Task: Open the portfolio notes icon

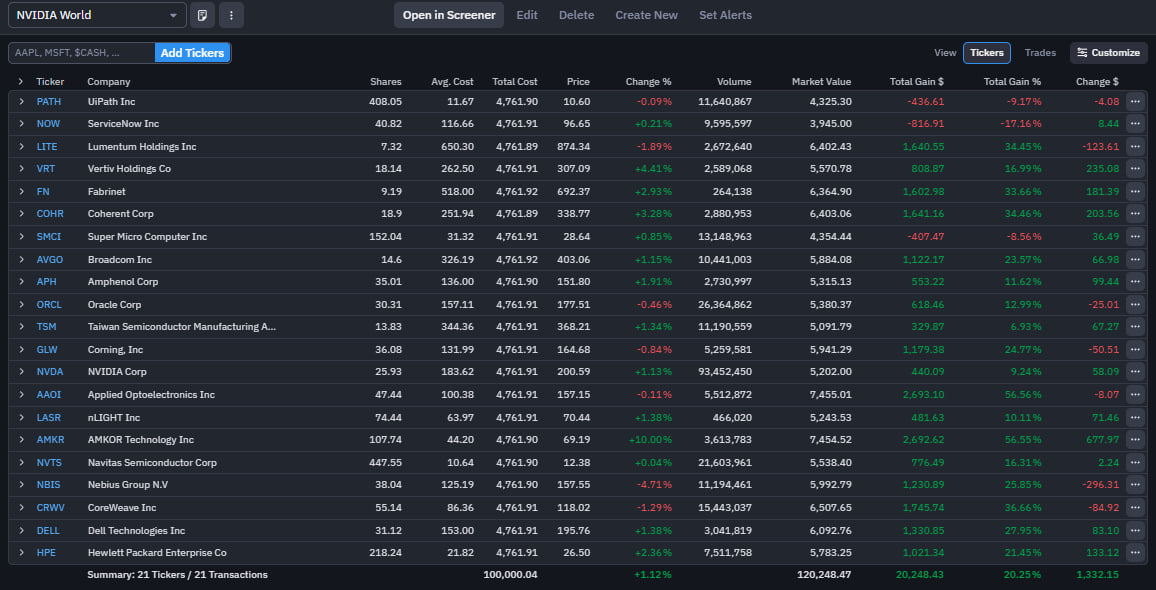Action: (203, 15)
